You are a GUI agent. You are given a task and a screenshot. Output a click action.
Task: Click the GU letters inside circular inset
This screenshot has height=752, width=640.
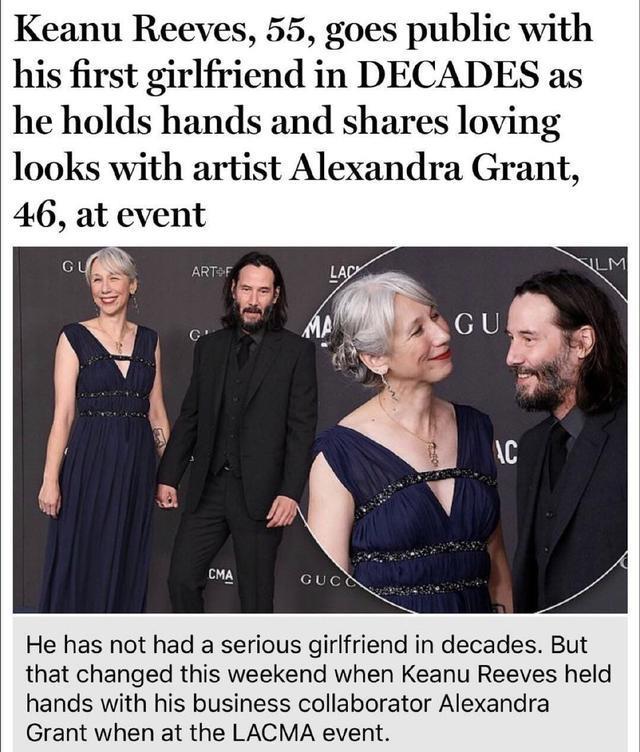coord(477,325)
